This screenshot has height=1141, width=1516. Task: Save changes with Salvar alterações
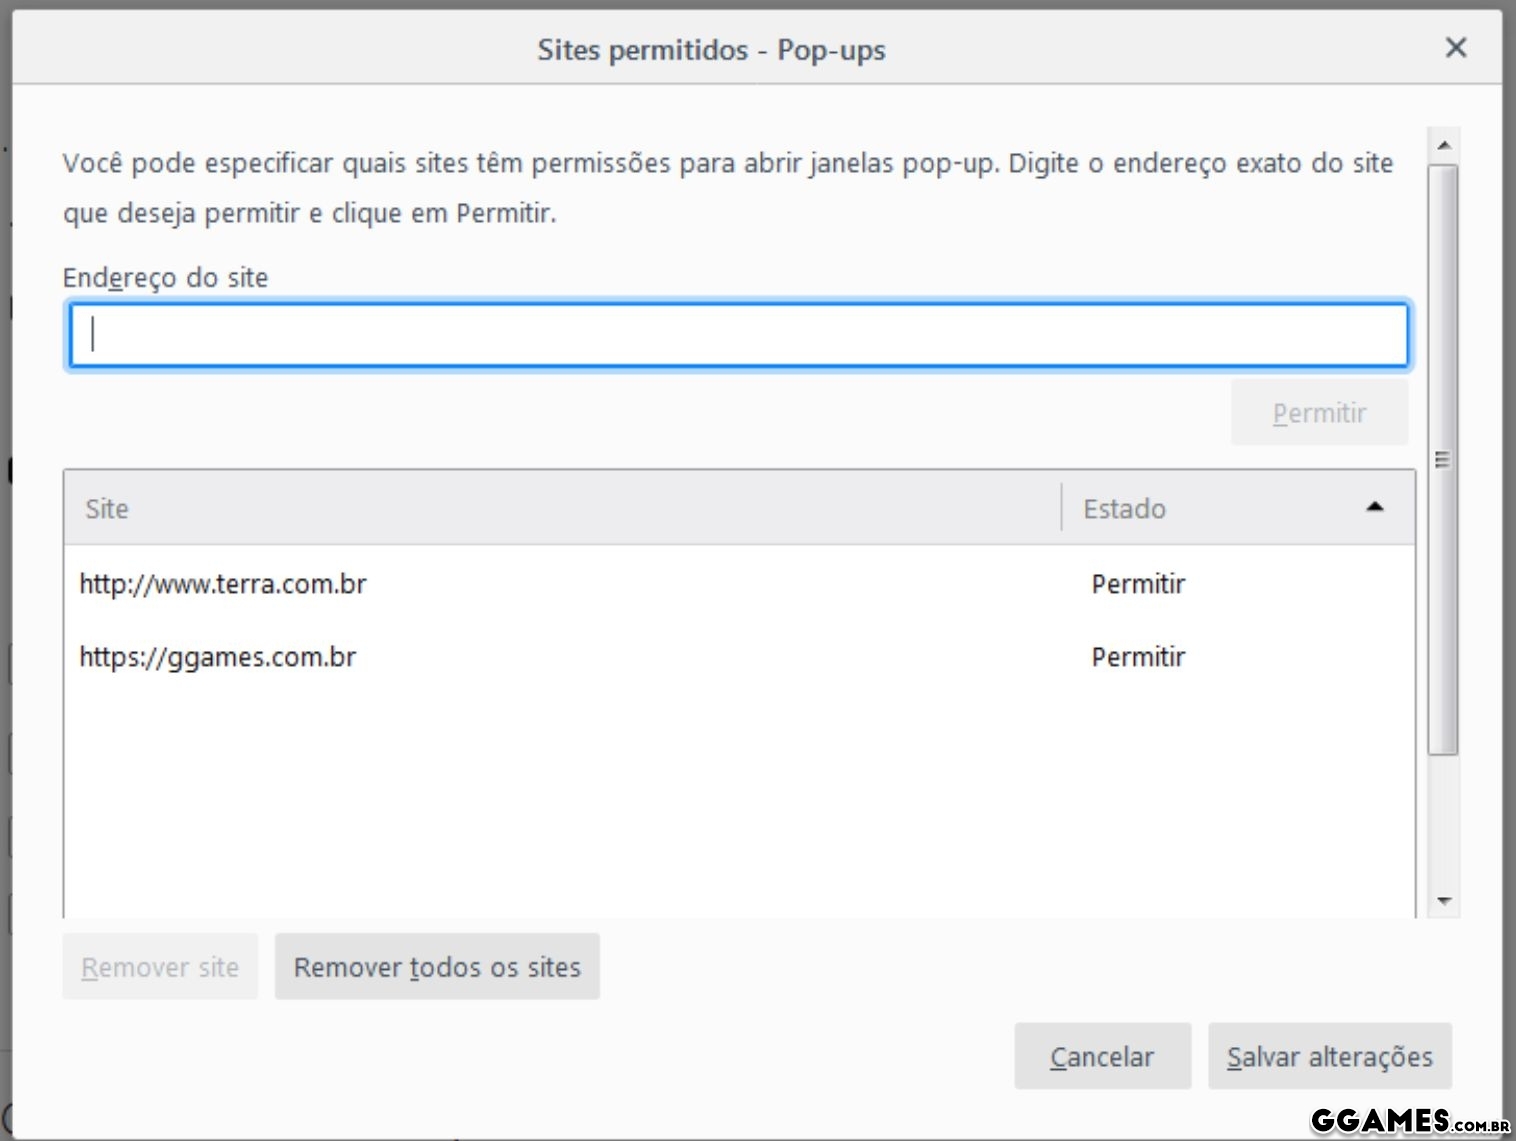[1329, 1057]
